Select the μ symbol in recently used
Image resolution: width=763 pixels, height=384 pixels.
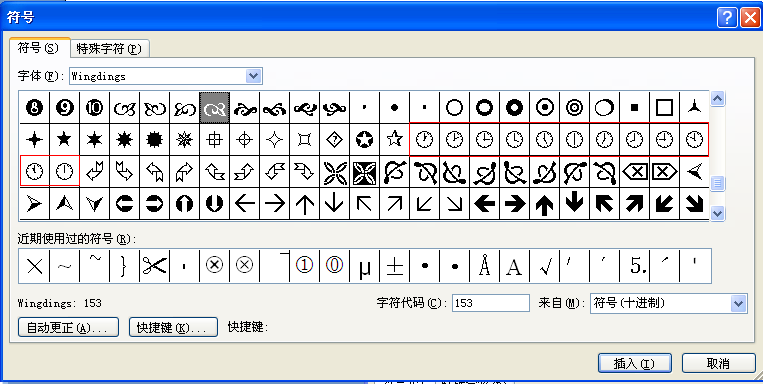click(x=364, y=266)
